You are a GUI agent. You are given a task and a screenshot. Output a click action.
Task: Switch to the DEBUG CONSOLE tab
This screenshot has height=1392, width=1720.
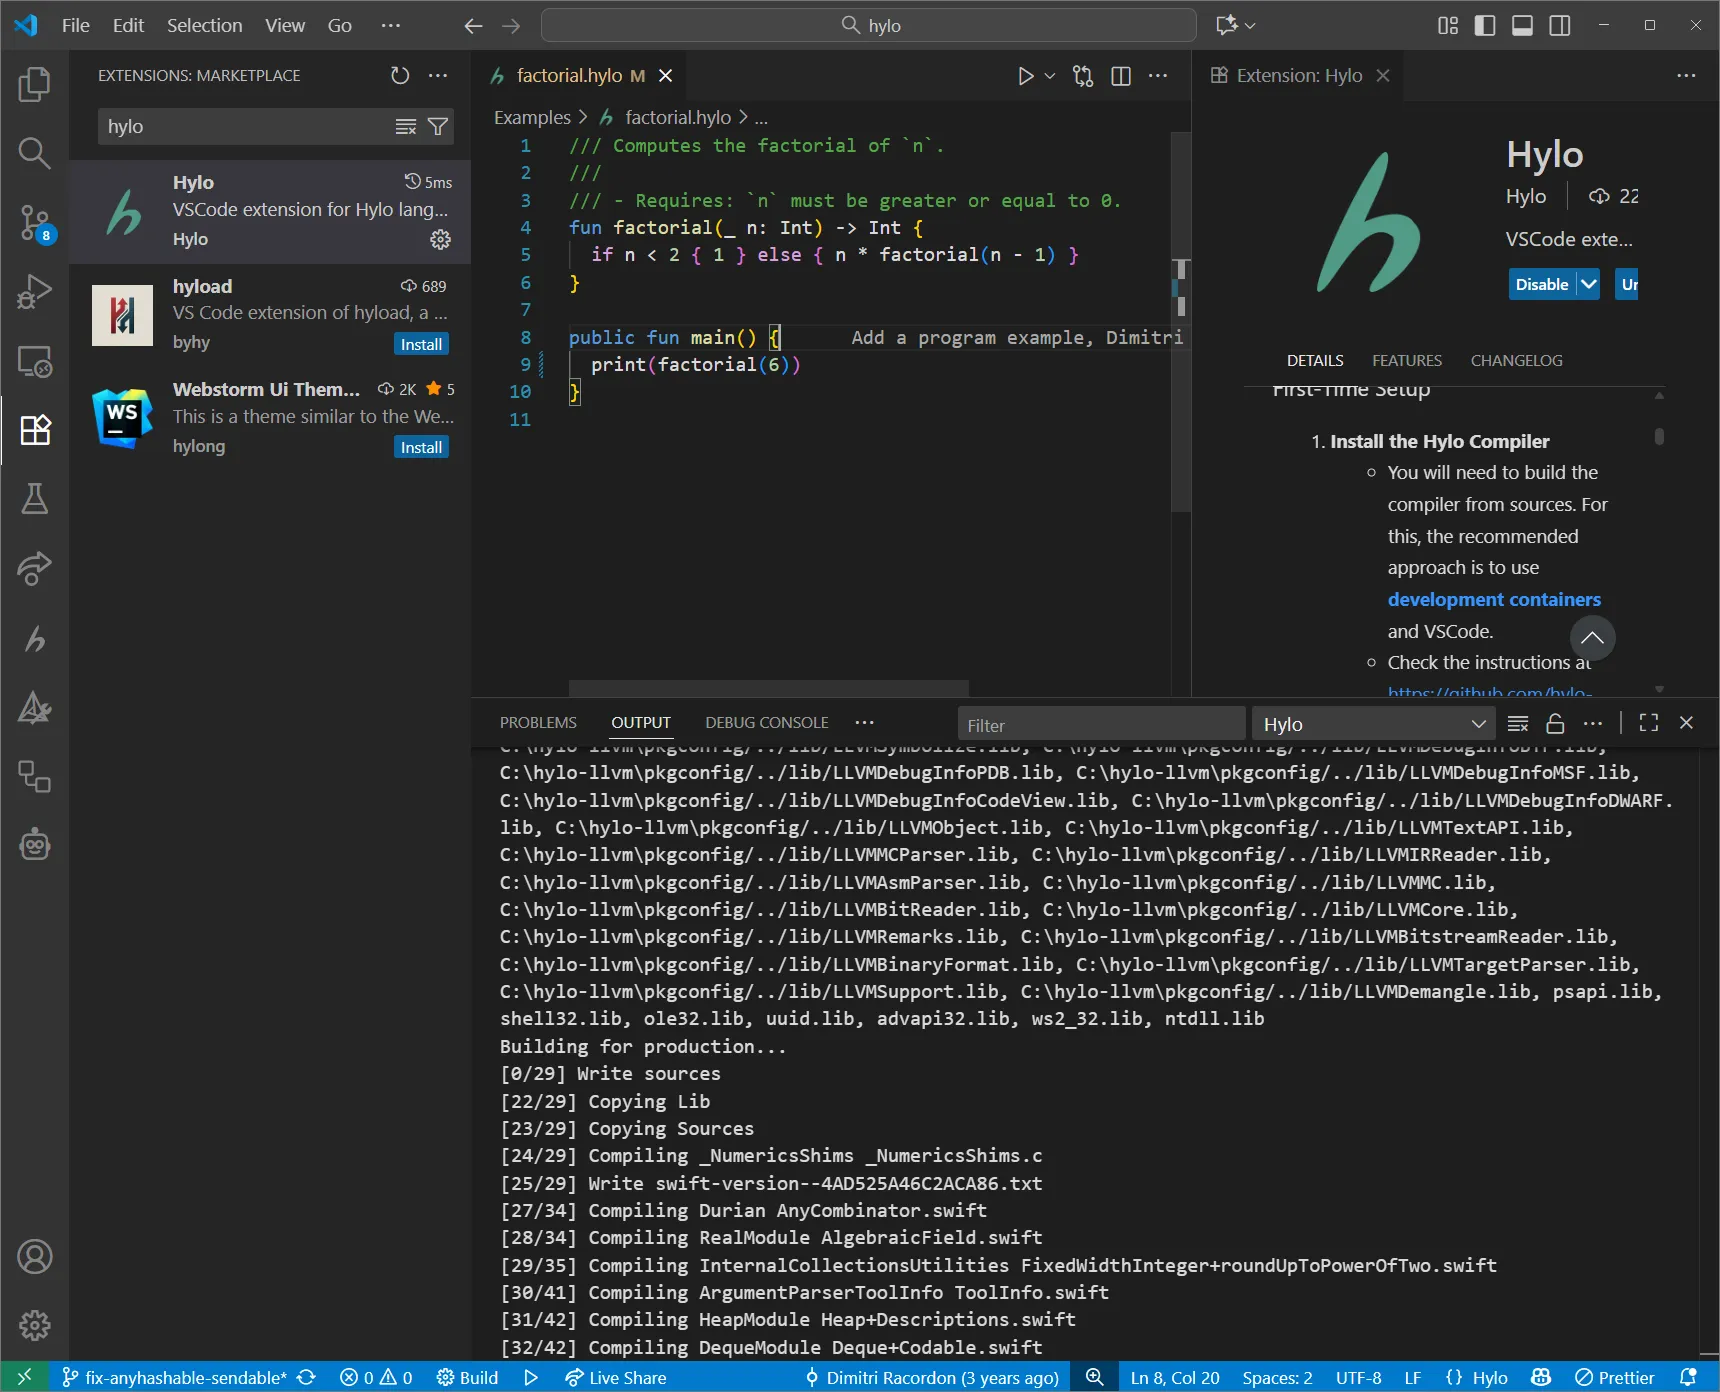(766, 722)
